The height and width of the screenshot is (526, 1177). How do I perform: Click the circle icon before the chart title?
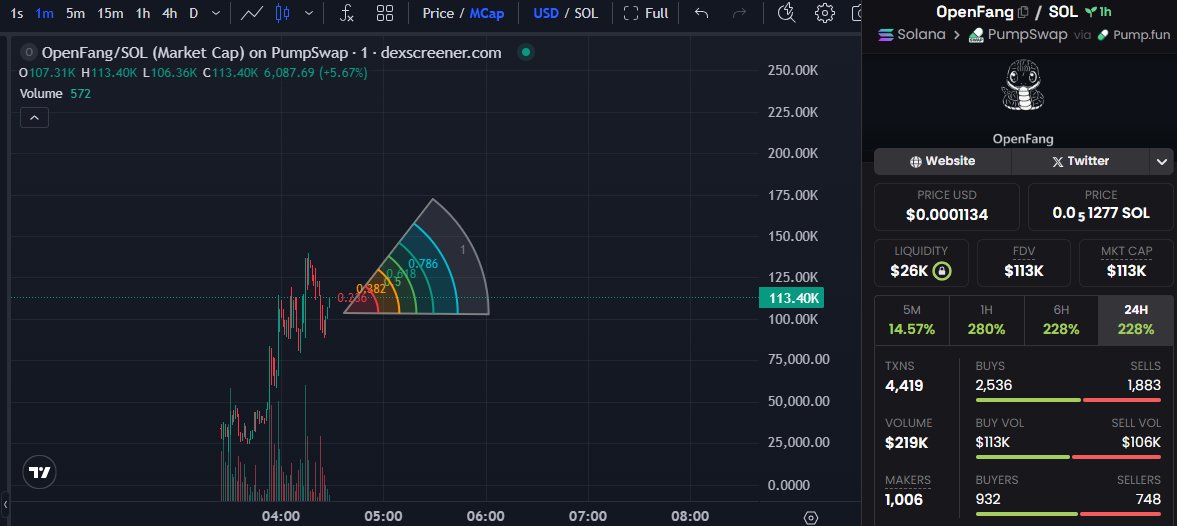[29, 53]
